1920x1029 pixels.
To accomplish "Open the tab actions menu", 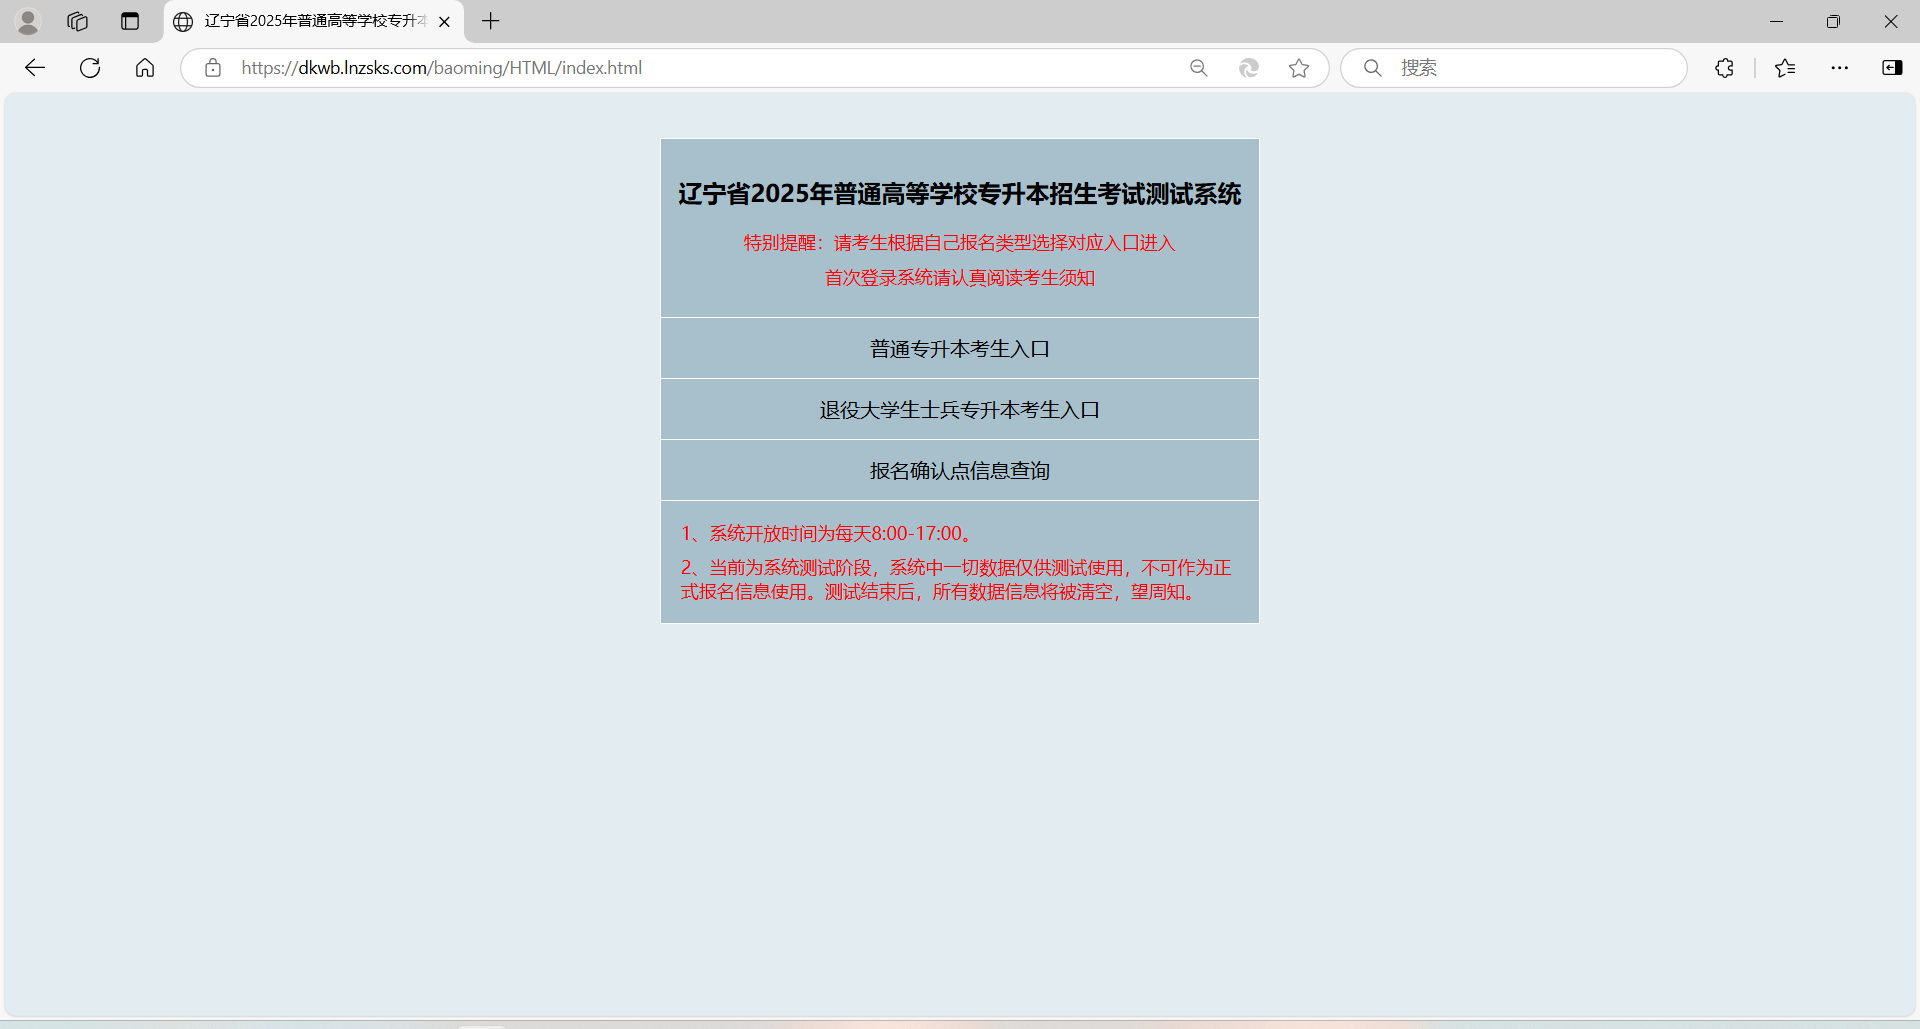I will 130,21.
